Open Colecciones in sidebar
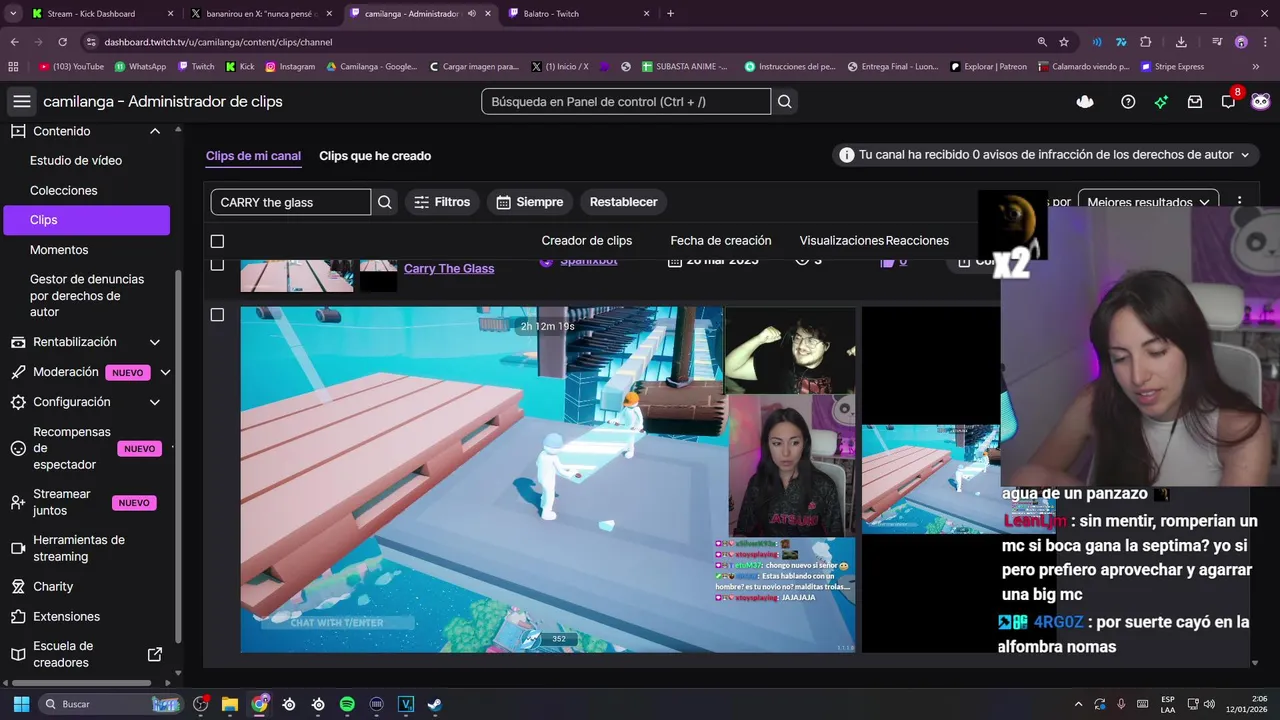Image resolution: width=1280 pixels, height=720 pixels. [64, 190]
